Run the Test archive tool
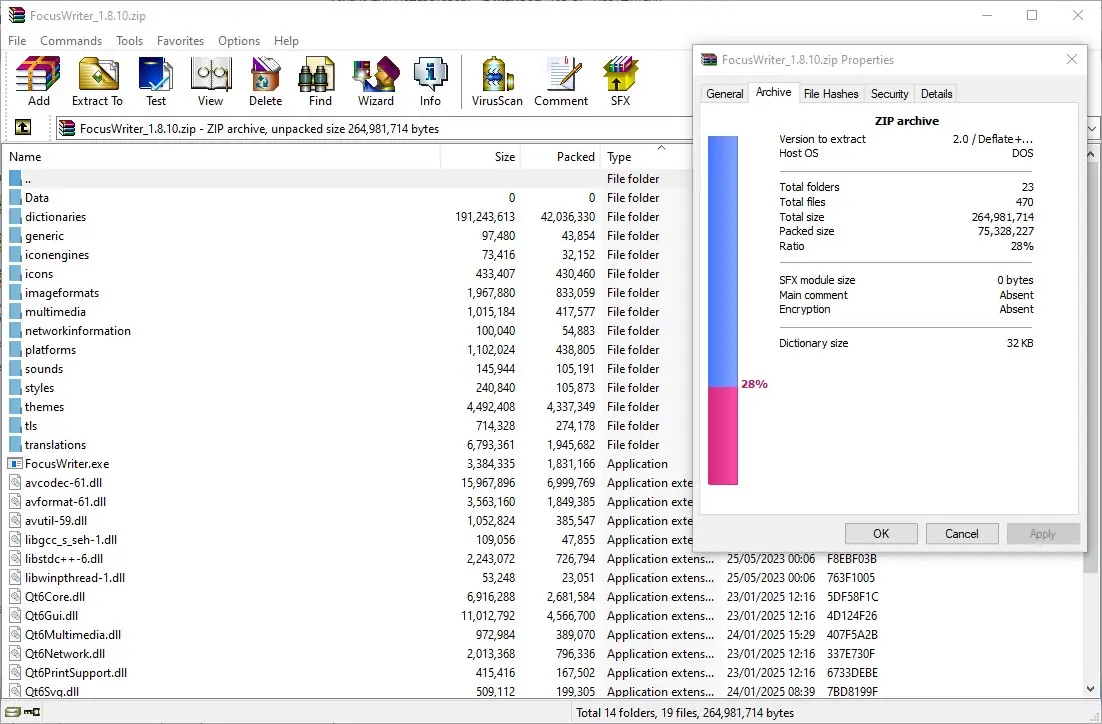Screen dimensions: 1102x724 pyautogui.click(x=156, y=82)
